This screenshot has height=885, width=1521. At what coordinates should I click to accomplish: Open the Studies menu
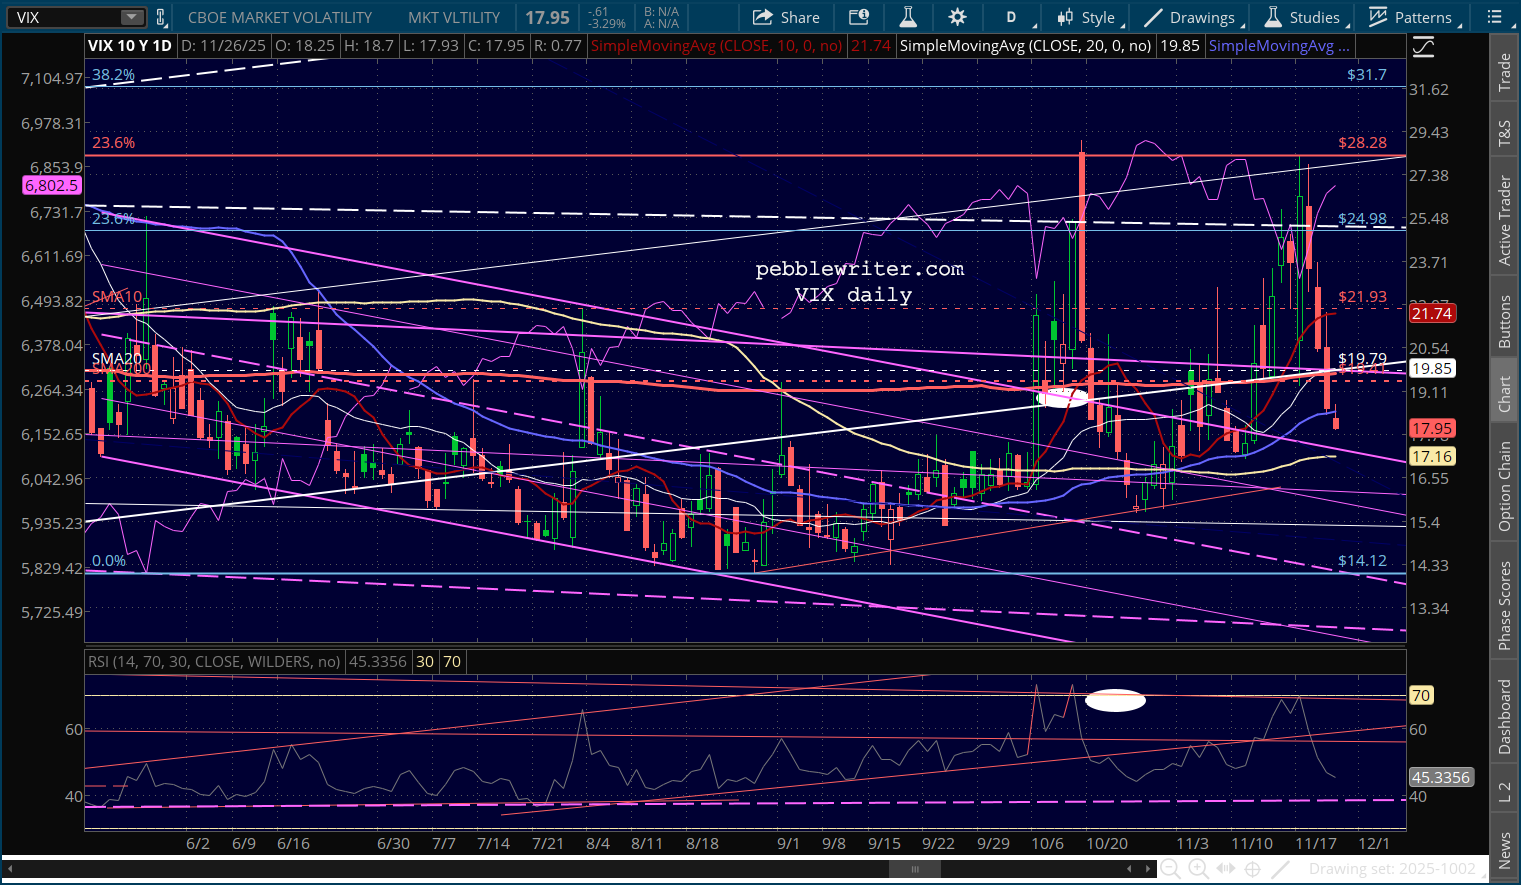point(1303,17)
